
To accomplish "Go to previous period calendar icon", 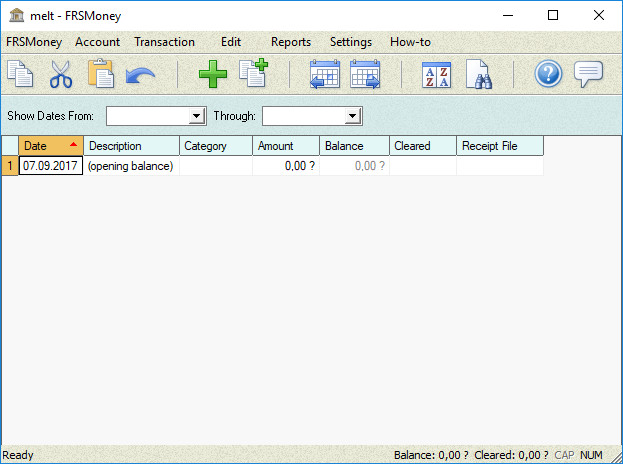I will (x=325, y=74).
